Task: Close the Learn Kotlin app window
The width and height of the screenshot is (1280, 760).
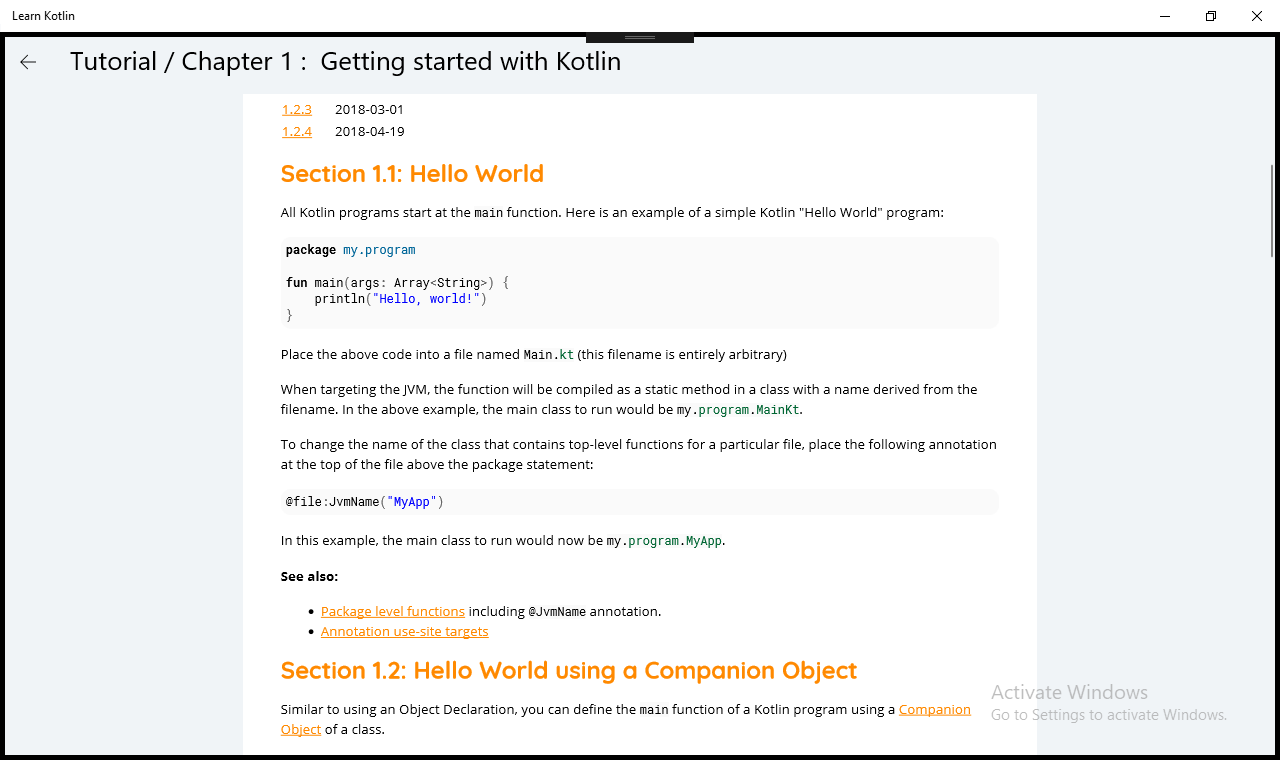Action: [x=1257, y=16]
